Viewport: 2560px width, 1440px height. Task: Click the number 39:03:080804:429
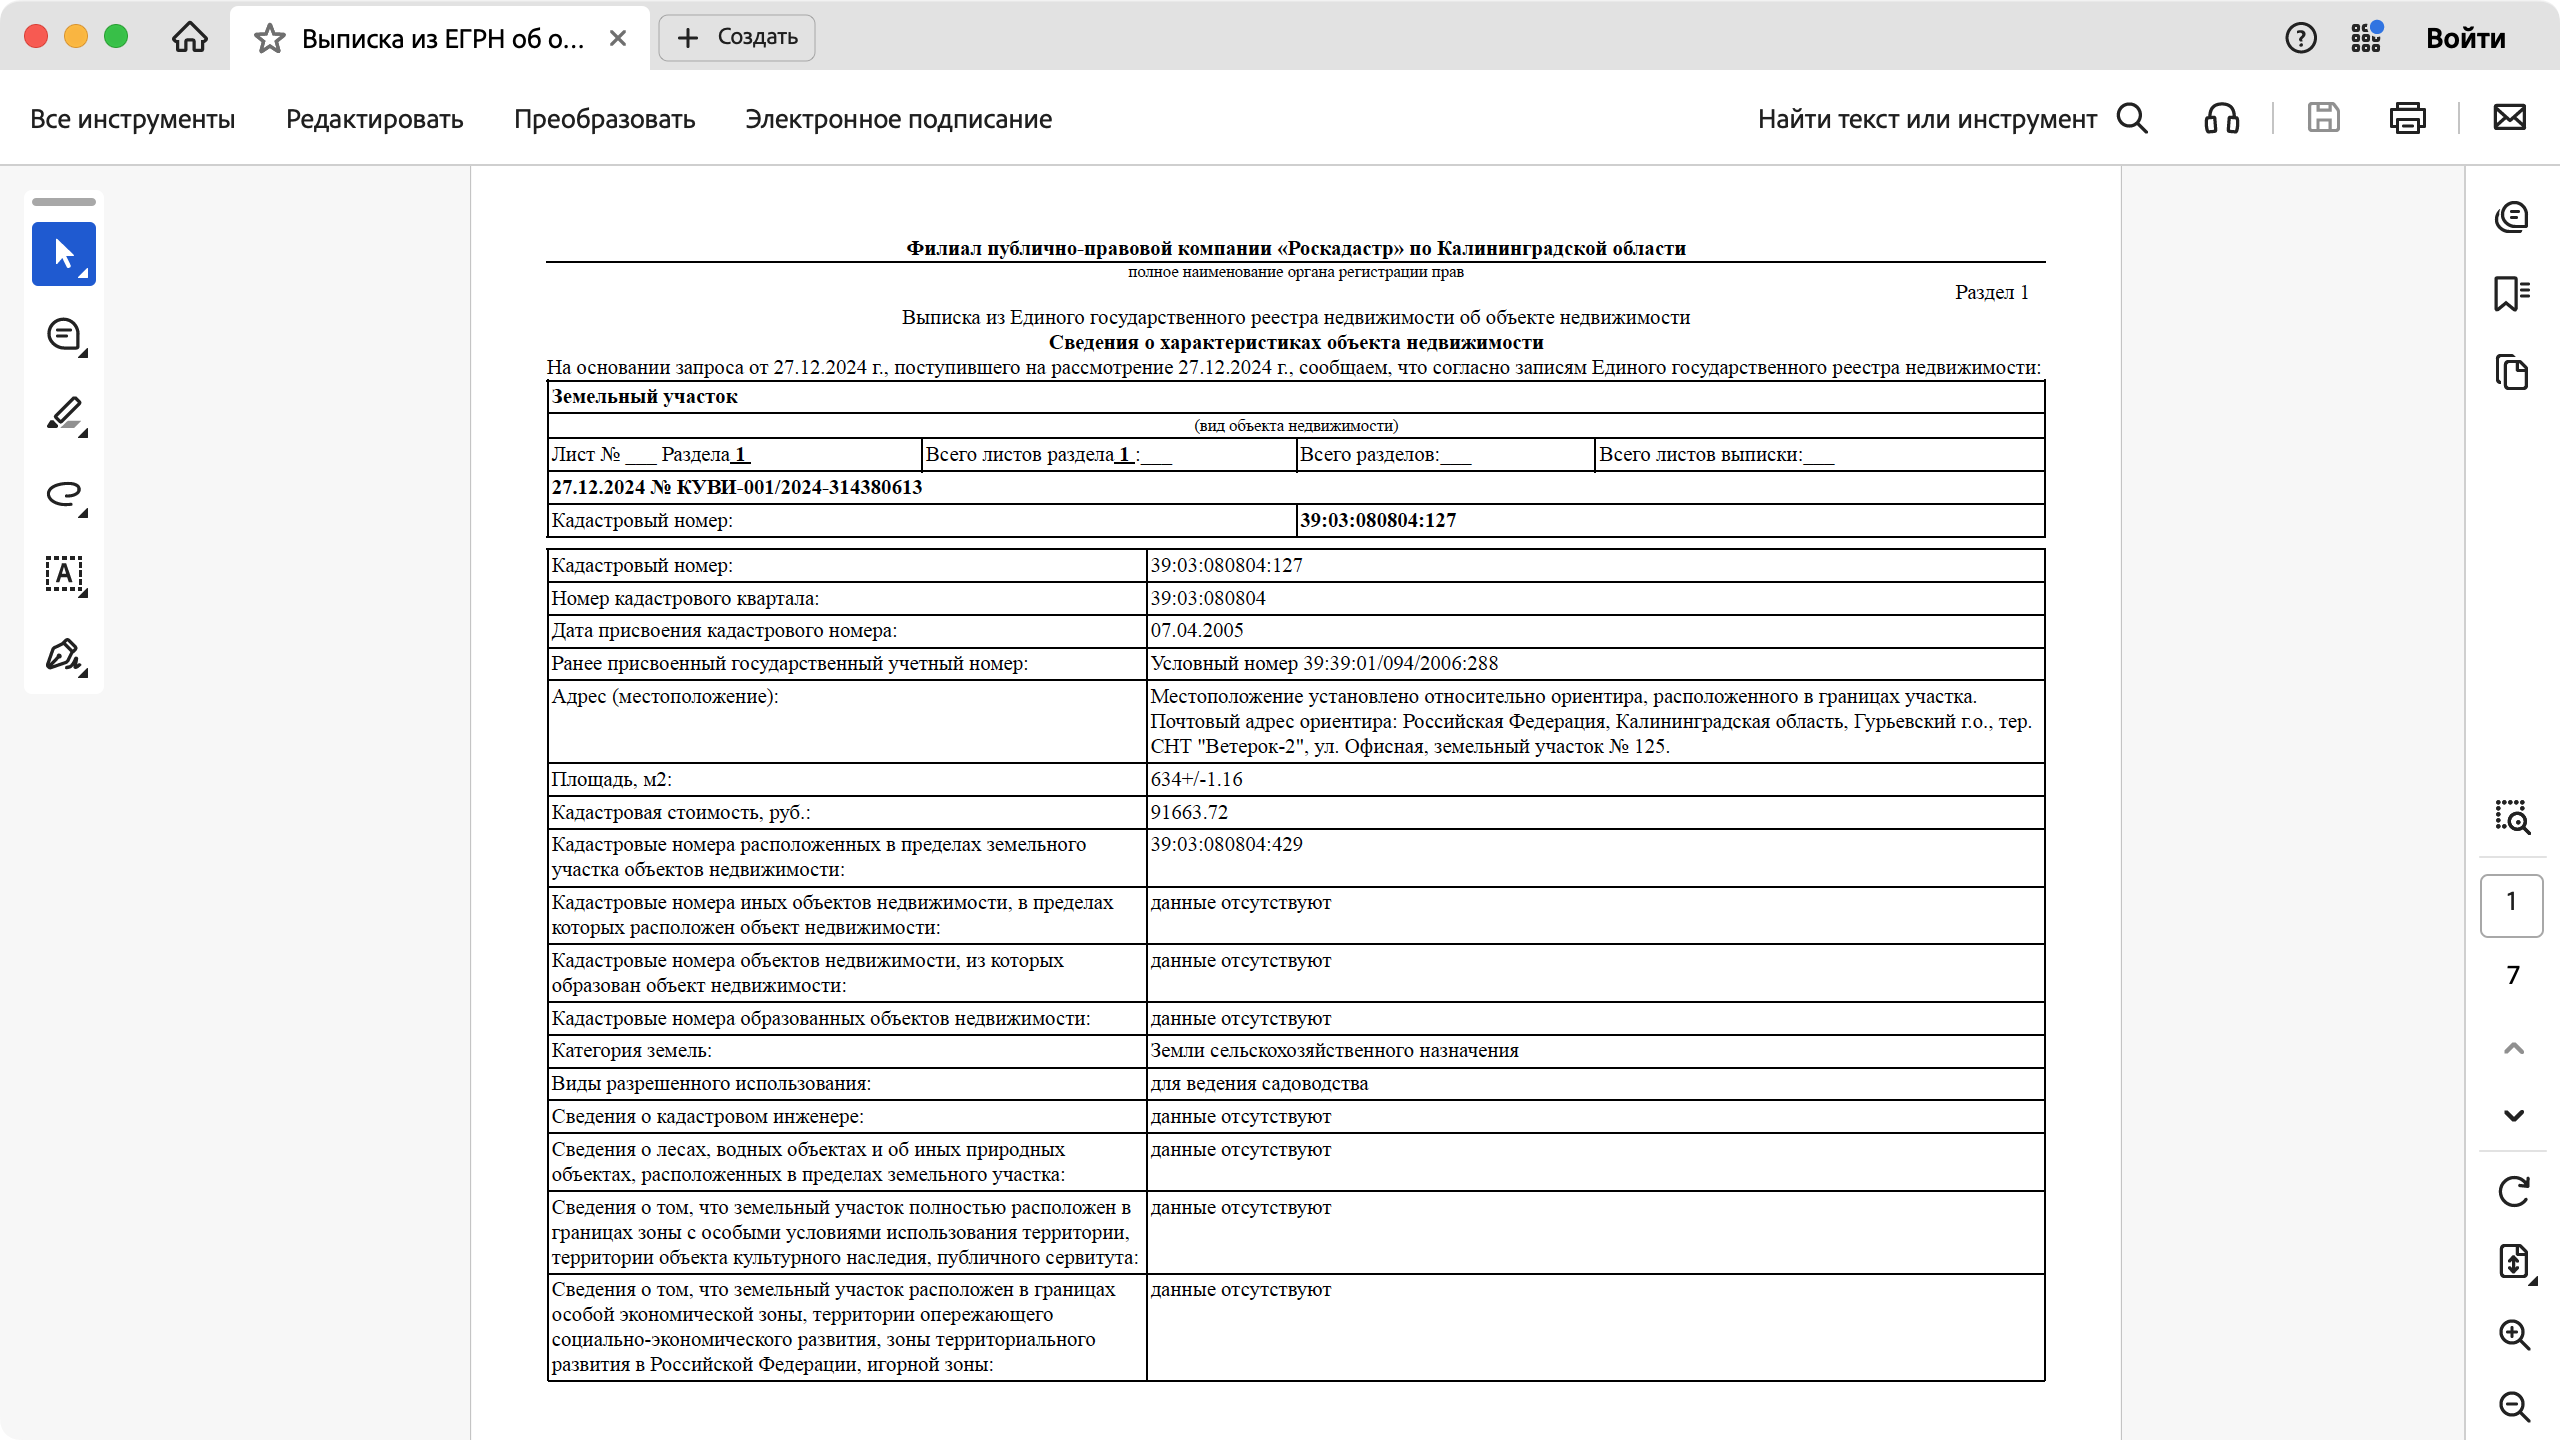tap(1226, 844)
